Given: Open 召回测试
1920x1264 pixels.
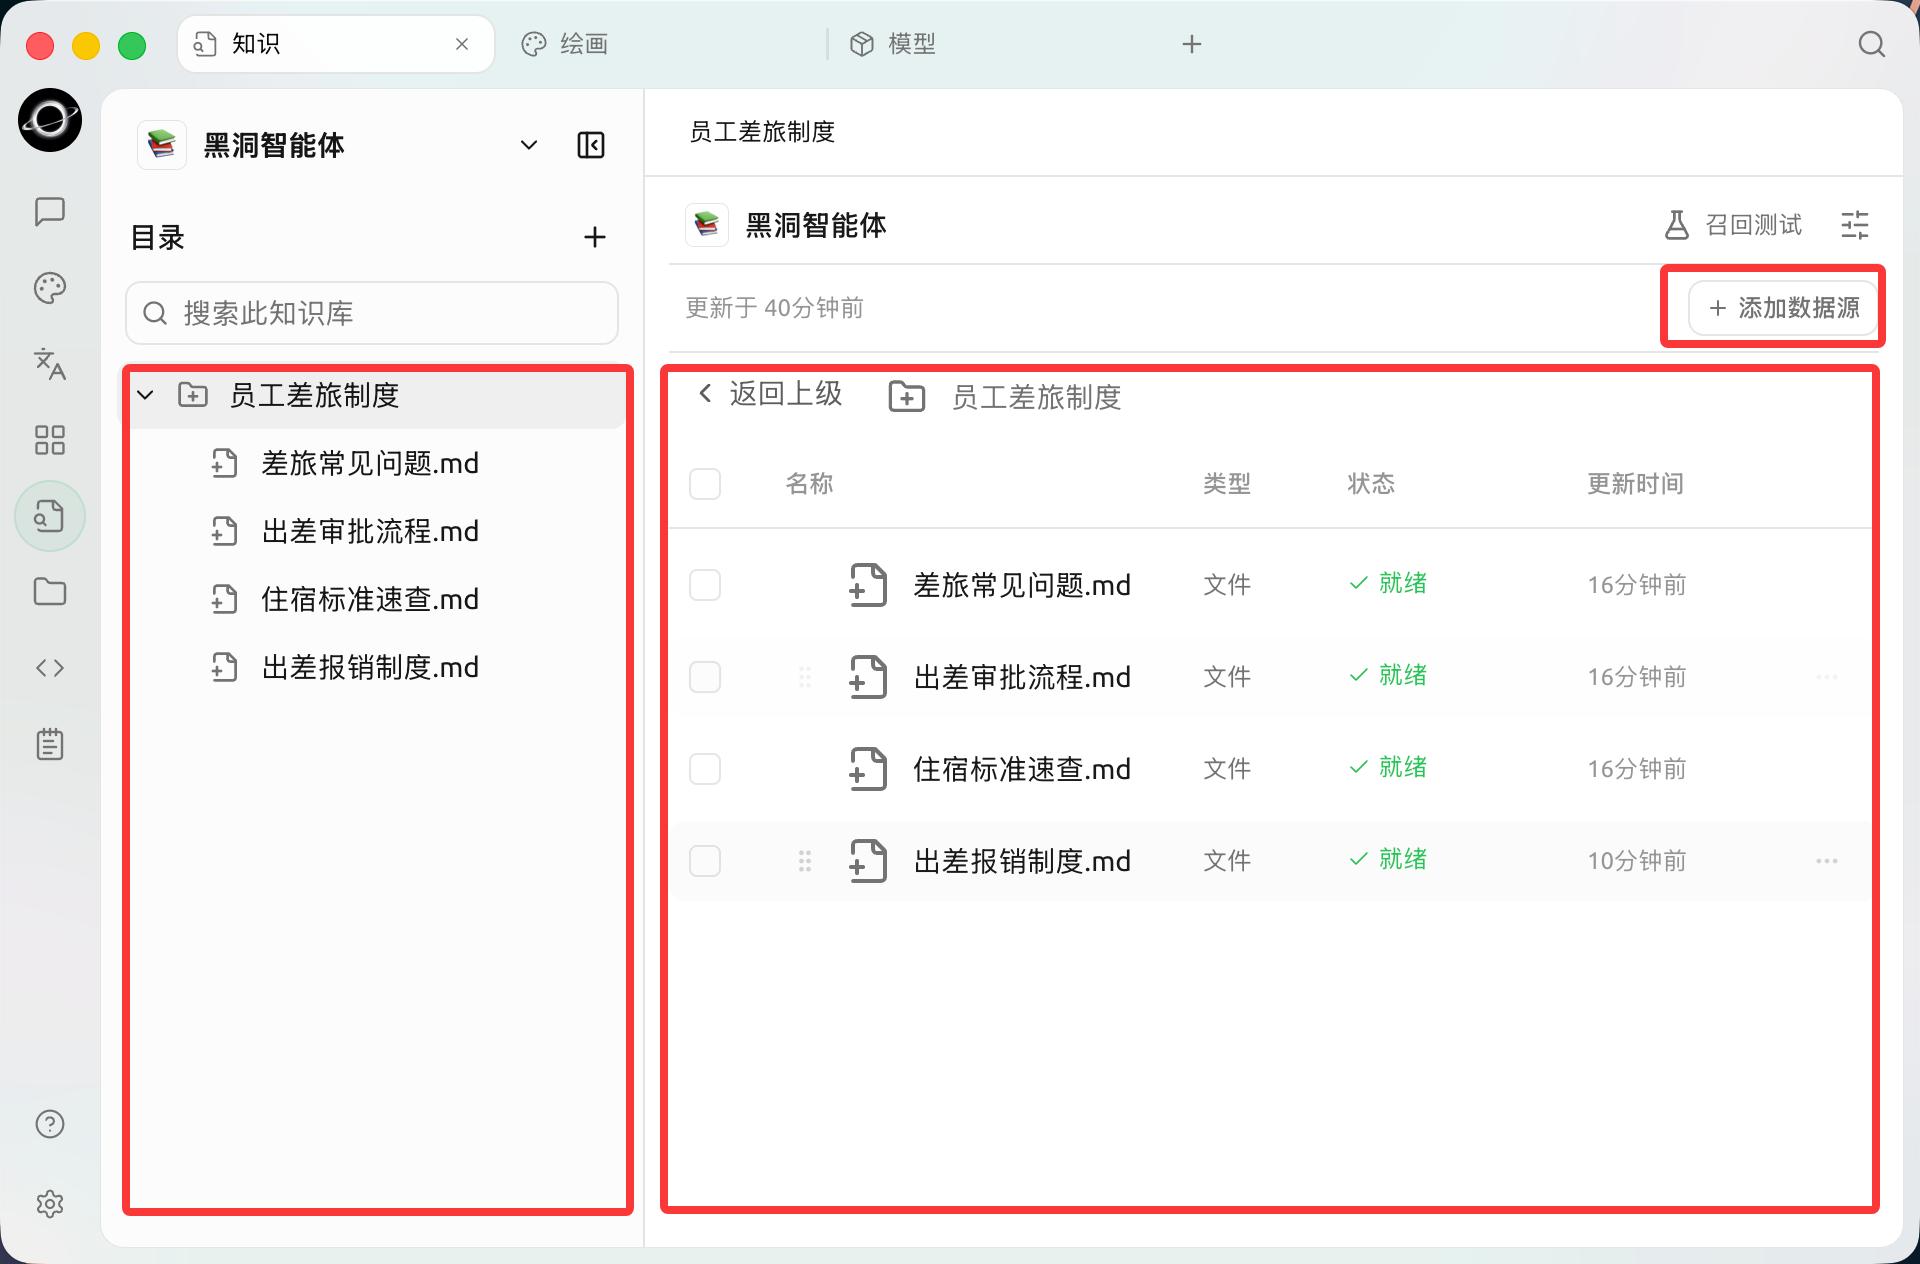Looking at the screenshot, I should [x=1733, y=225].
